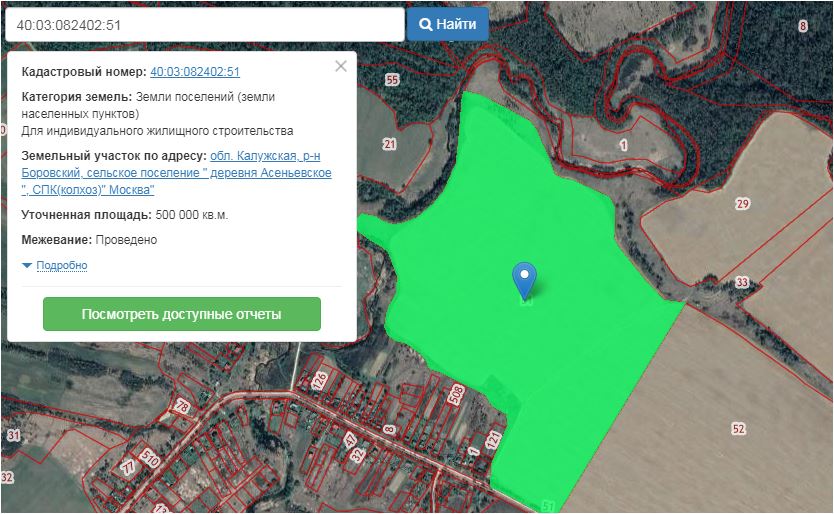Click parcel label 78 on the map
The width and height of the screenshot is (834, 514).
[x=181, y=406]
